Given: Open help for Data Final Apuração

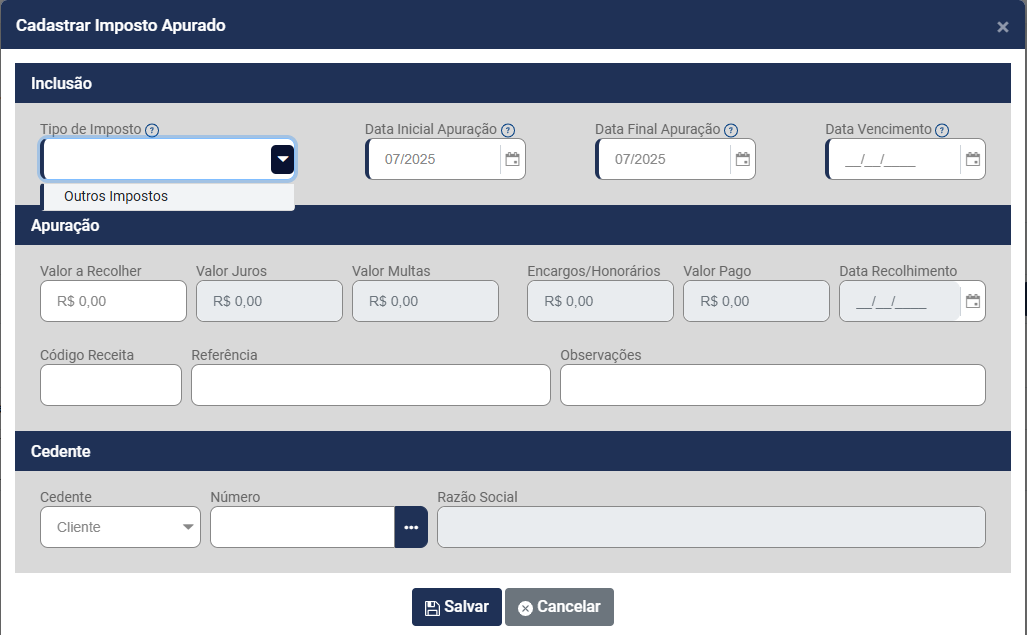Looking at the screenshot, I should pyautogui.click(x=731, y=130).
